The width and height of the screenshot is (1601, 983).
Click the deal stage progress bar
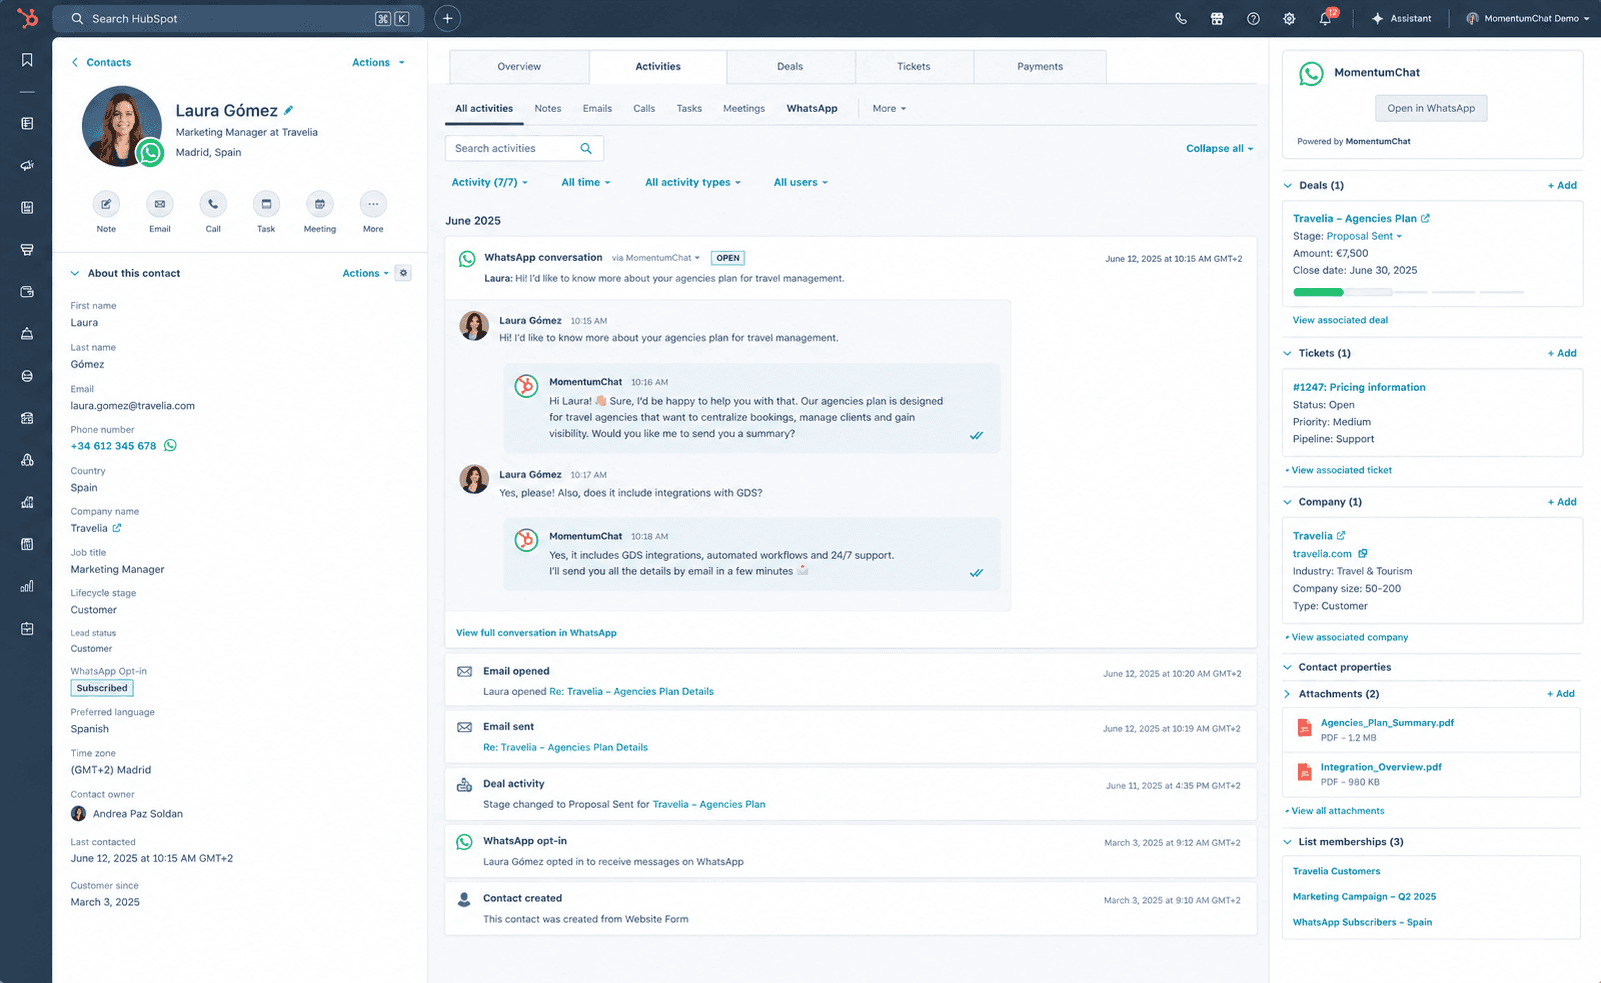coord(1408,292)
